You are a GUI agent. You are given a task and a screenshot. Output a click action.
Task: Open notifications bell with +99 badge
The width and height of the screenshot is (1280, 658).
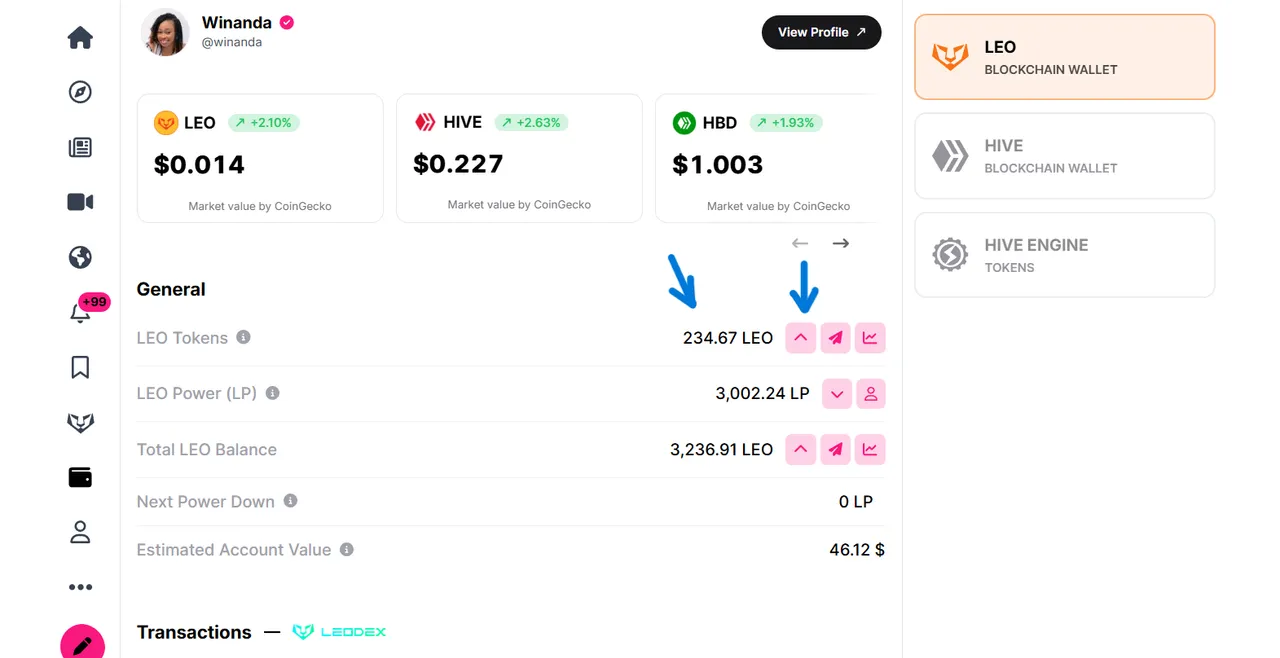[80, 312]
